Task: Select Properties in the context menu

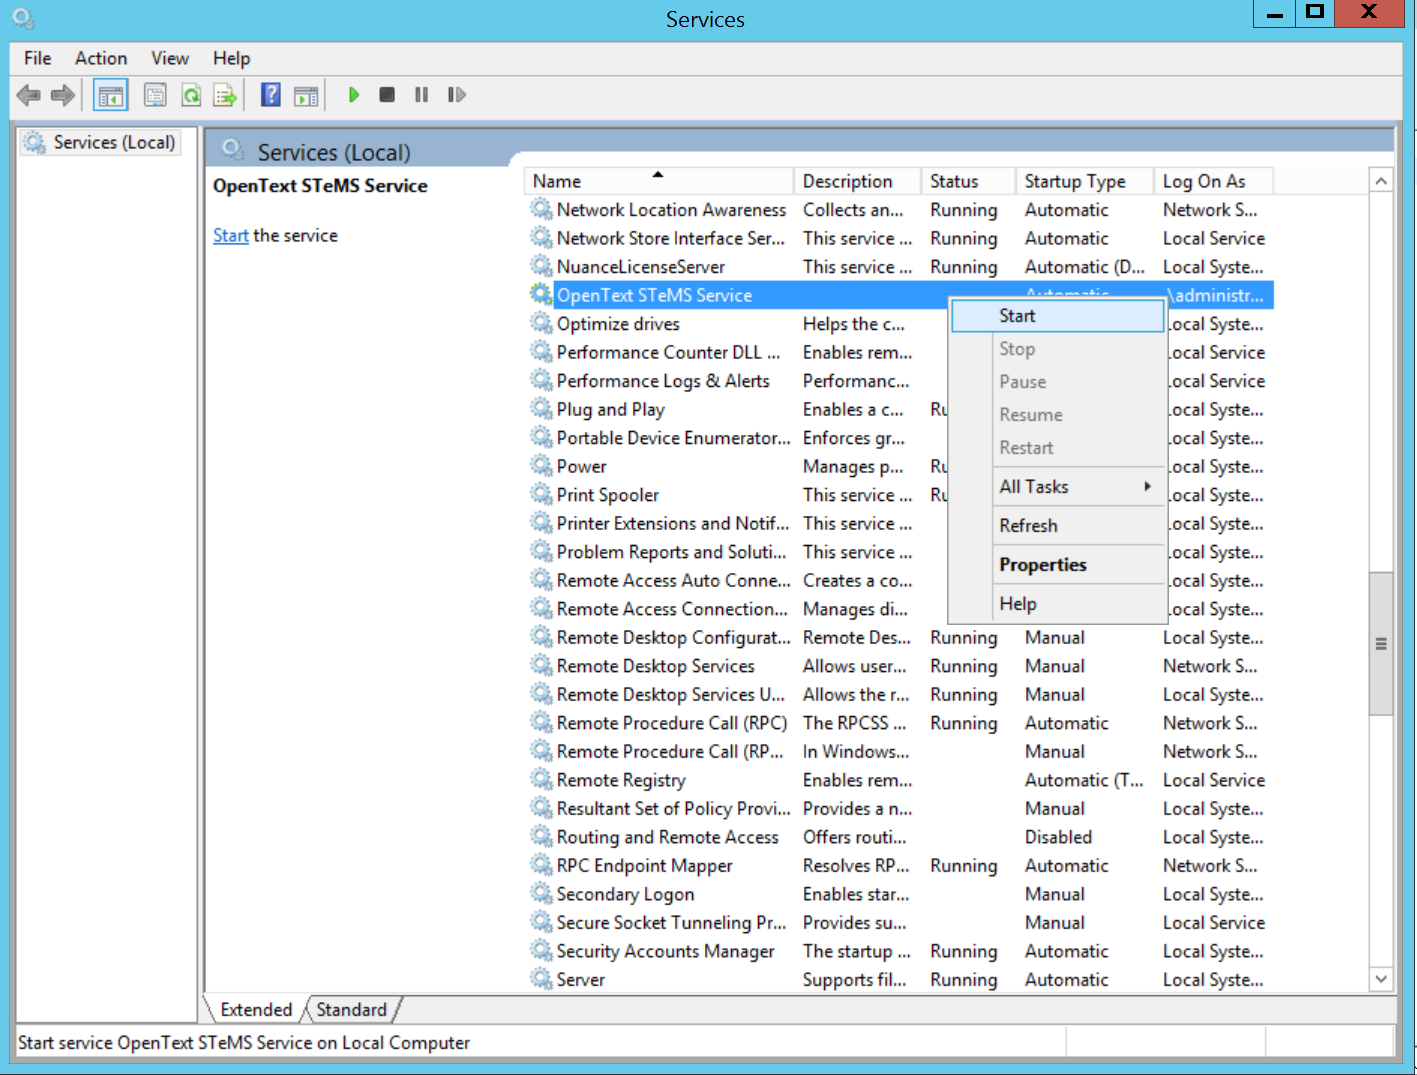Action: click(x=1042, y=565)
